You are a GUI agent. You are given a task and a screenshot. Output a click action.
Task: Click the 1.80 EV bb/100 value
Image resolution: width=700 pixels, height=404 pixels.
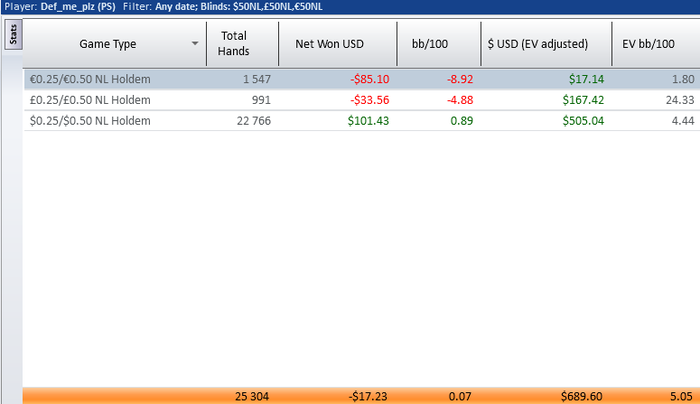pyautogui.click(x=683, y=79)
